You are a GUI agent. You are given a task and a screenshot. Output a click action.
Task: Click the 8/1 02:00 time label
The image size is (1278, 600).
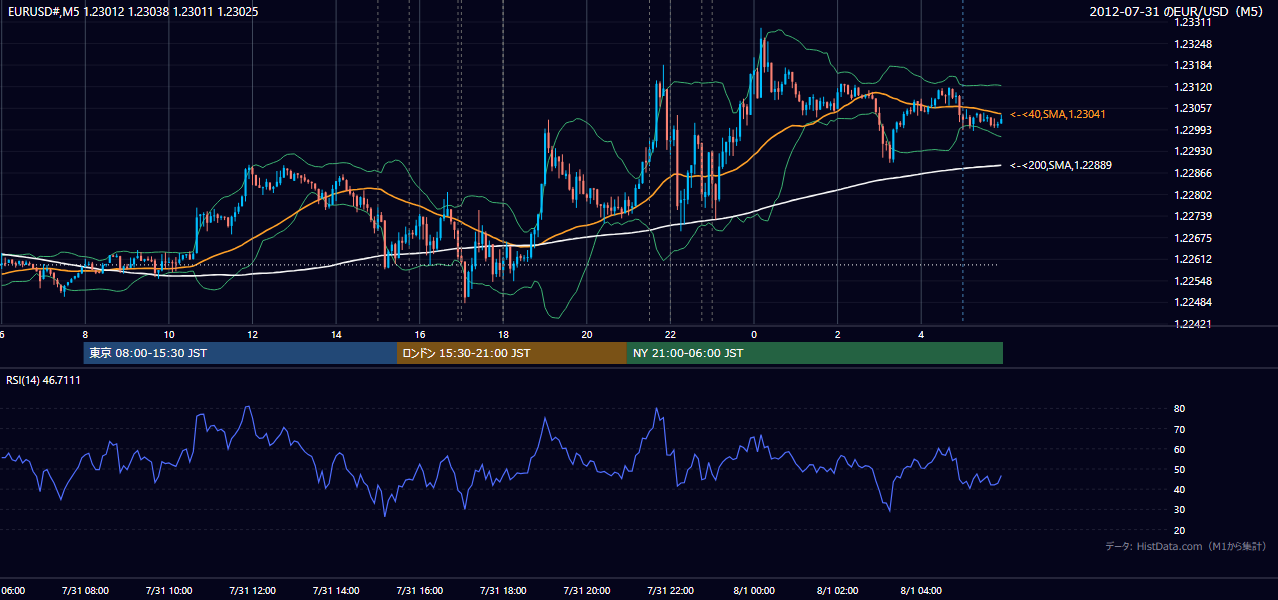pos(838,590)
